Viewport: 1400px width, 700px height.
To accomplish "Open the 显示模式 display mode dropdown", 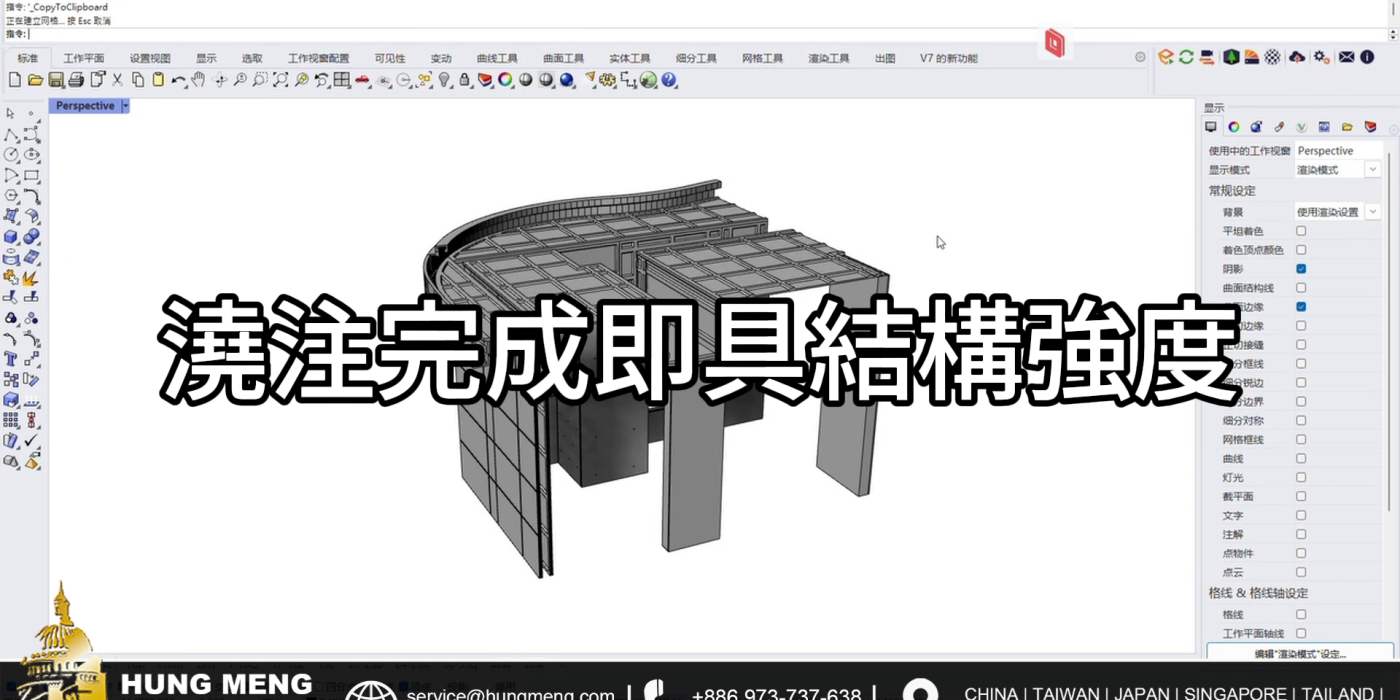I will 1373,170.
